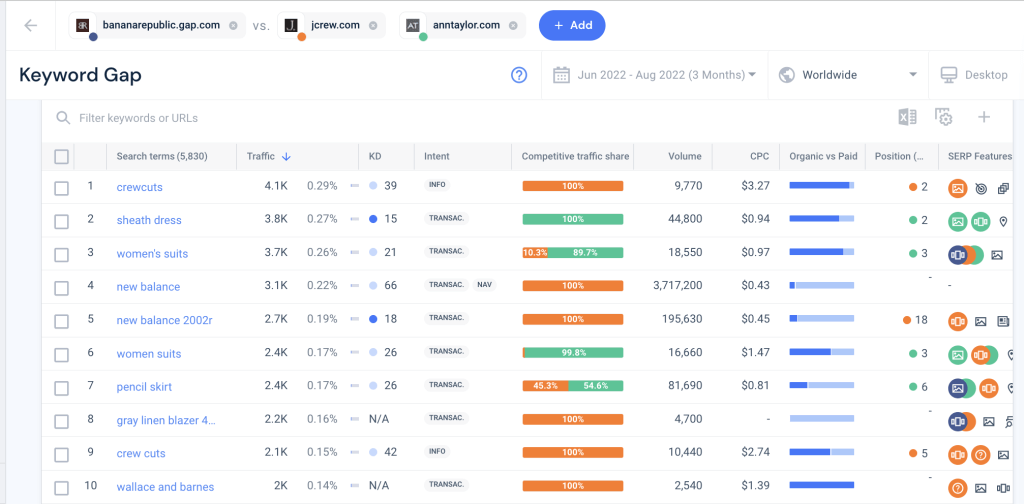Click target-shaped SERP icon in crewcuts row
The image size is (1024, 504).
click(x=980, y=189)
